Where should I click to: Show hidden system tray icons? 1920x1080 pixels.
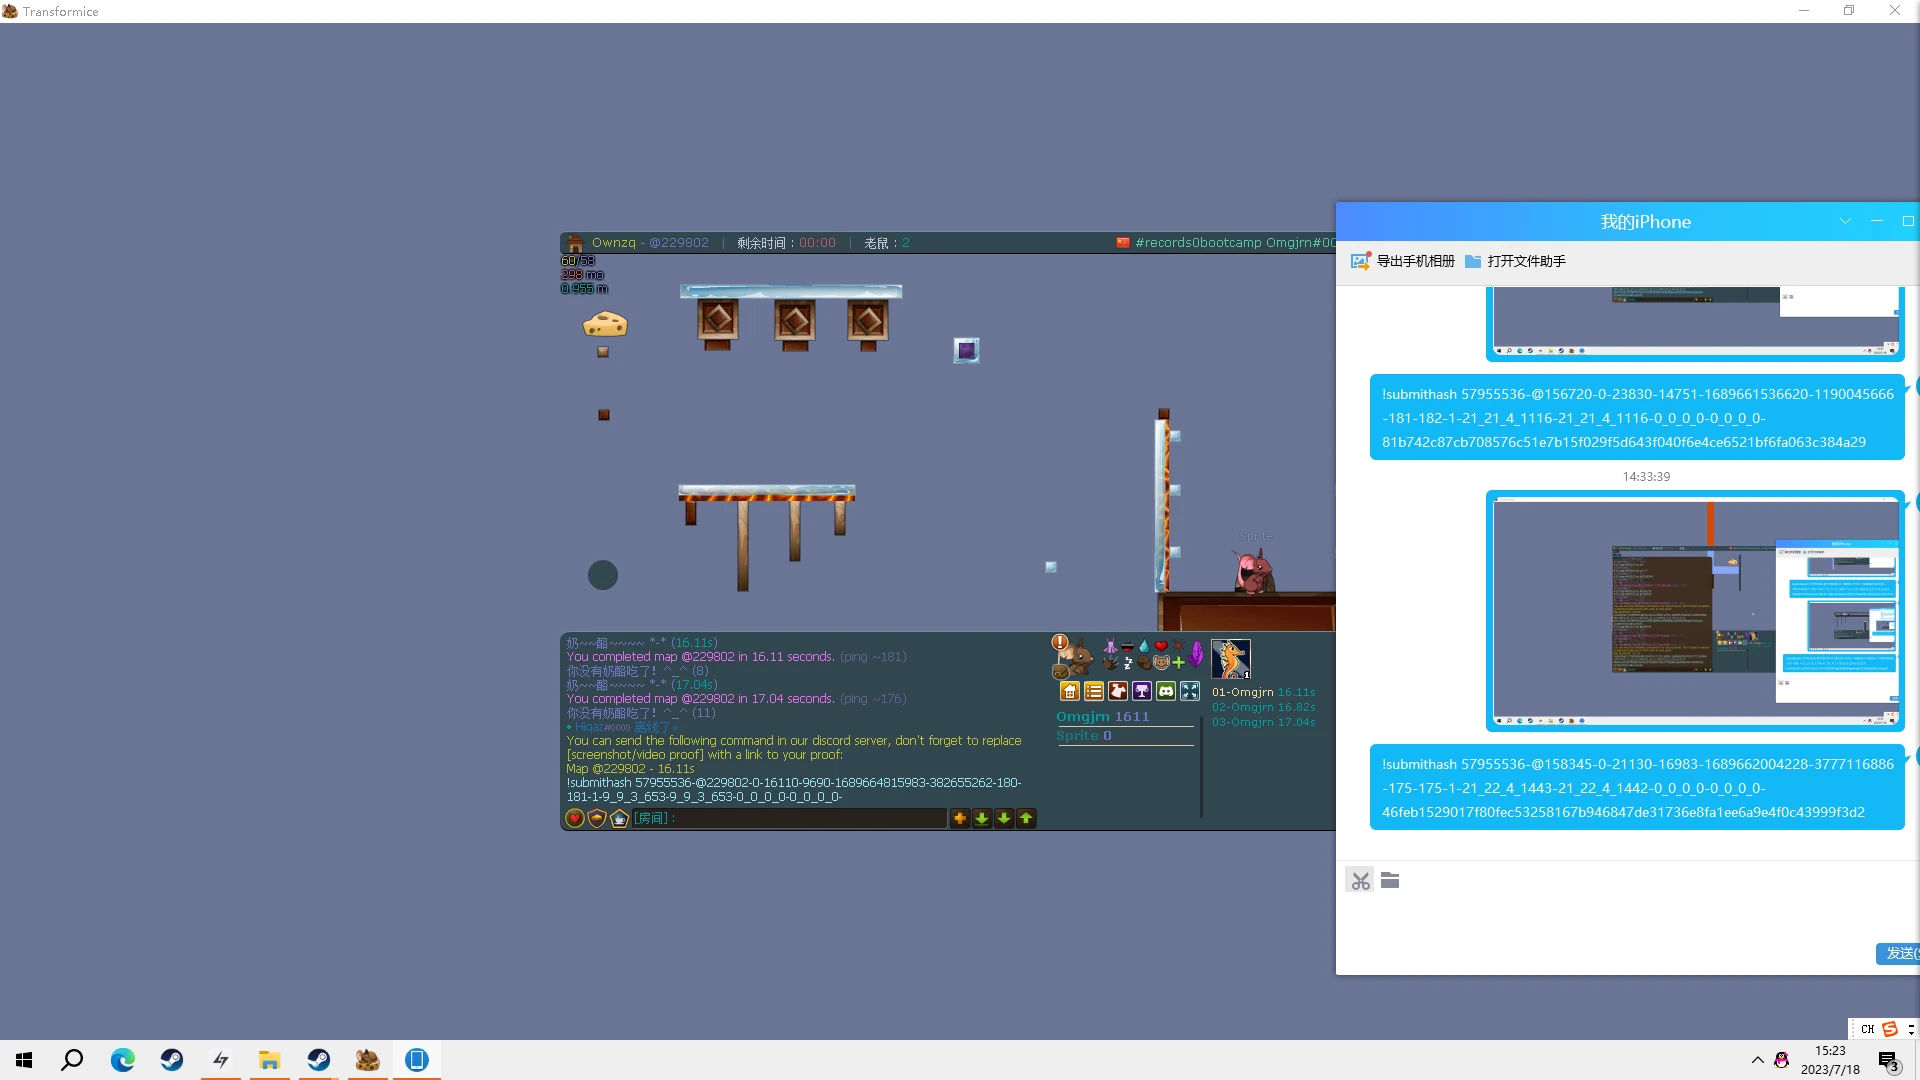click(x=1757, y=1060)
